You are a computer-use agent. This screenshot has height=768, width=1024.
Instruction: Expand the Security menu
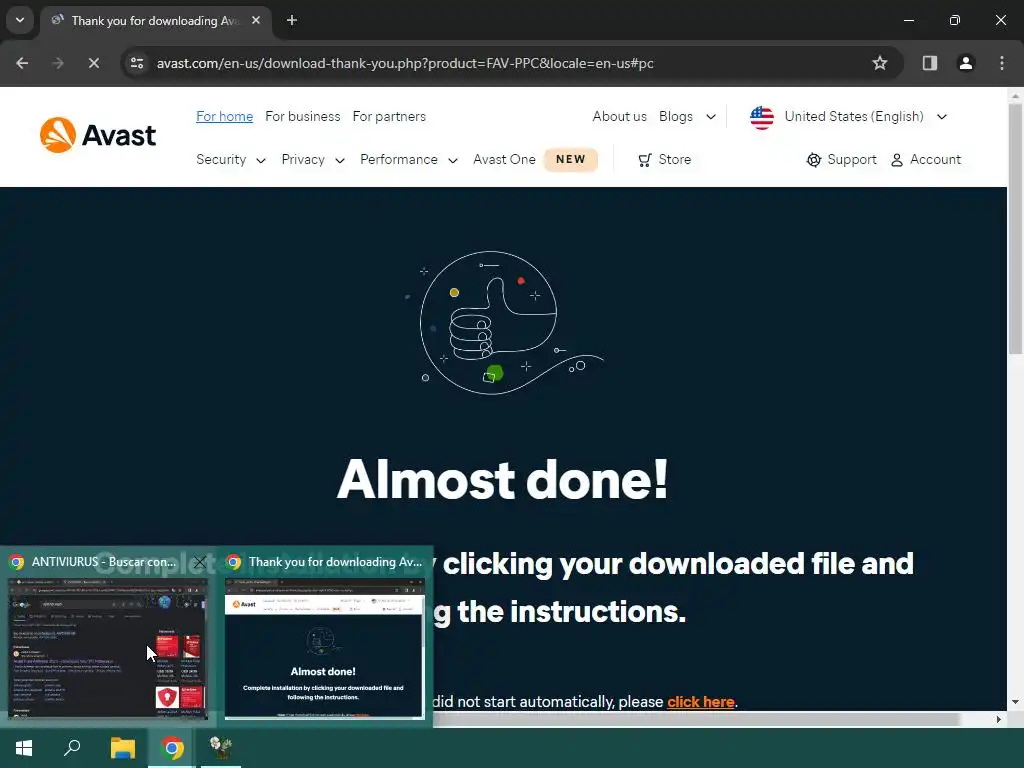(x=231, y=159)
